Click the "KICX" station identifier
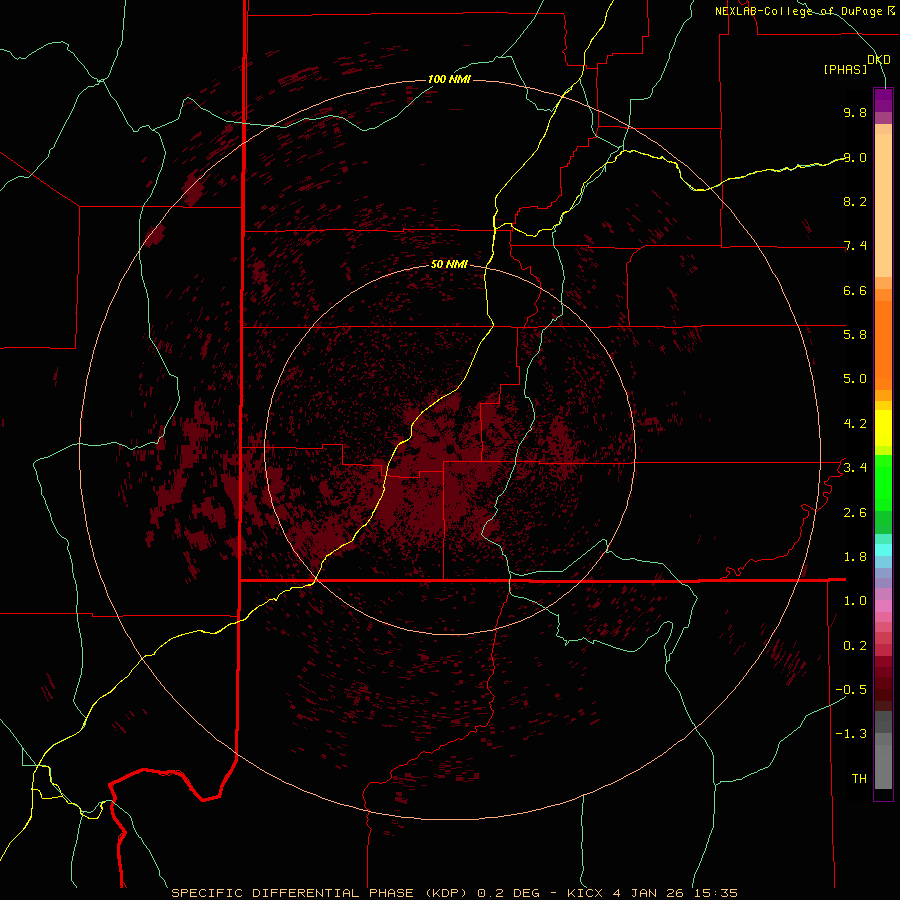 (x=585, y=893)
